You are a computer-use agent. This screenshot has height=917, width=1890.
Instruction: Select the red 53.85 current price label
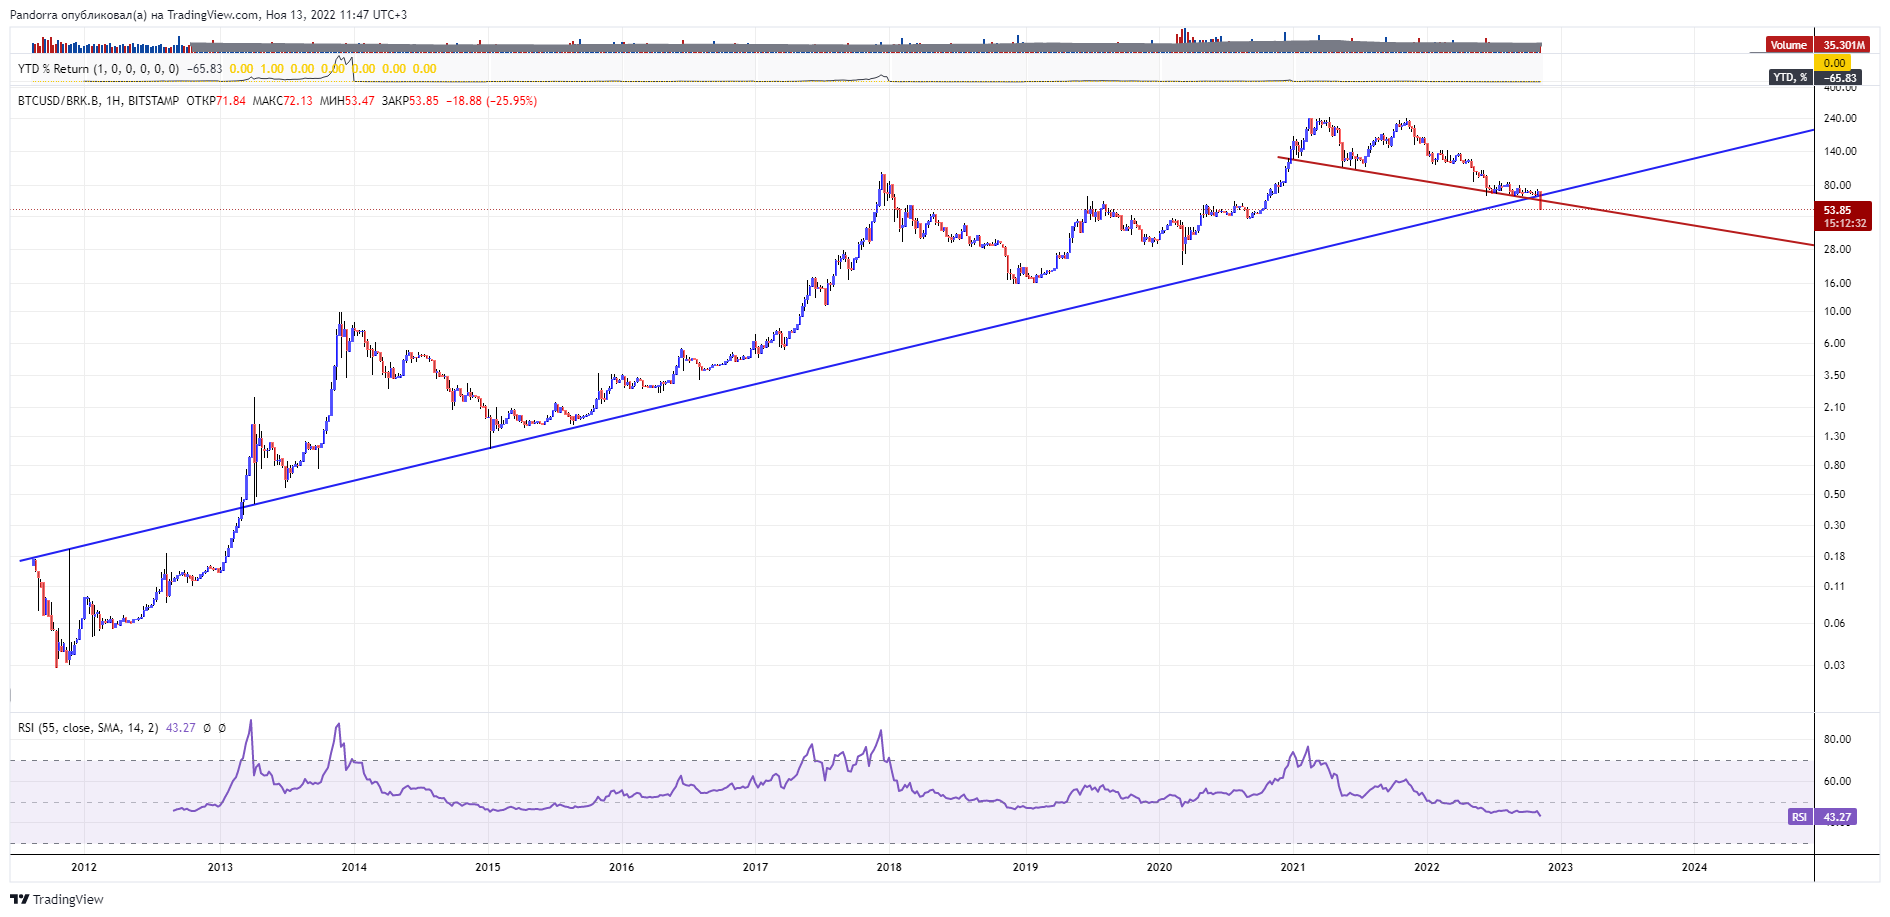(1837, 210)
